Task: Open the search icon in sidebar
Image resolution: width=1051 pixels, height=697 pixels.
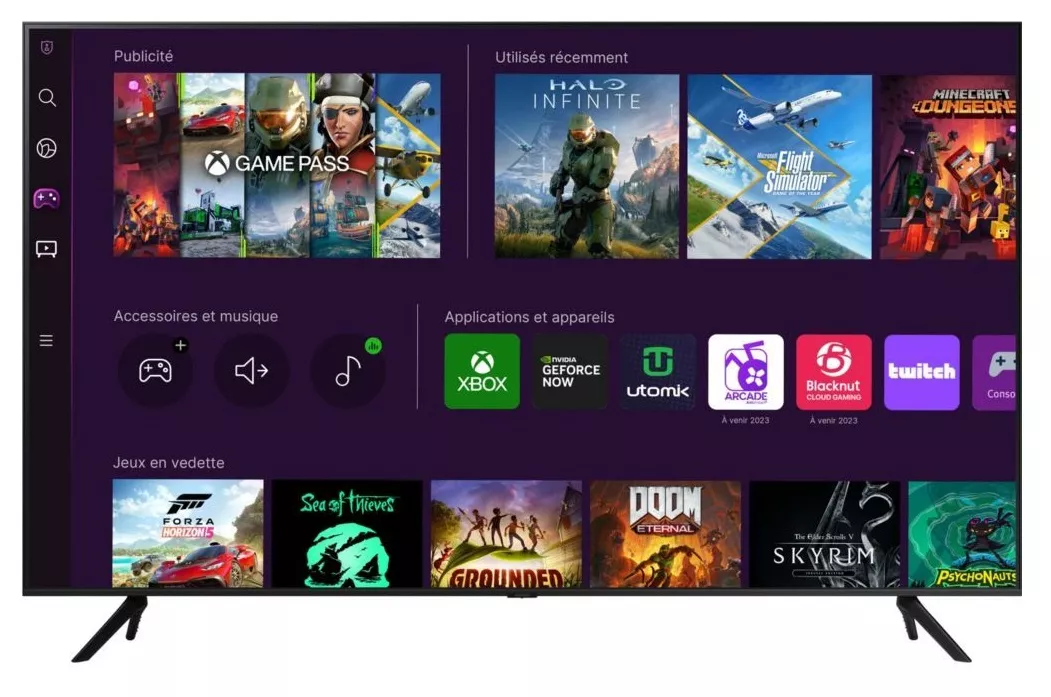Action: (x=47, y=98)
